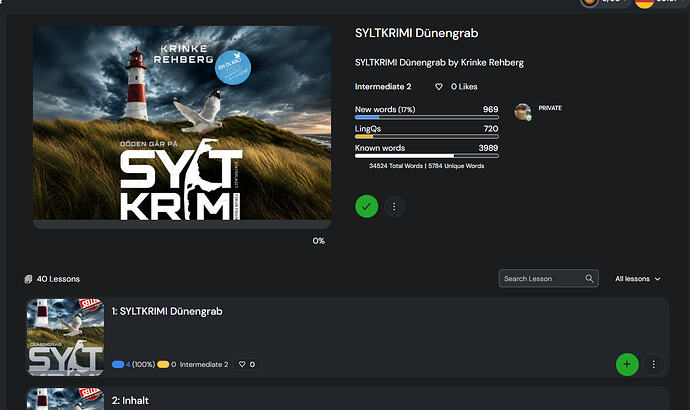Click lesson 1 thumbnail image
This screenshot has width=690, height=410.
[66, 337]
